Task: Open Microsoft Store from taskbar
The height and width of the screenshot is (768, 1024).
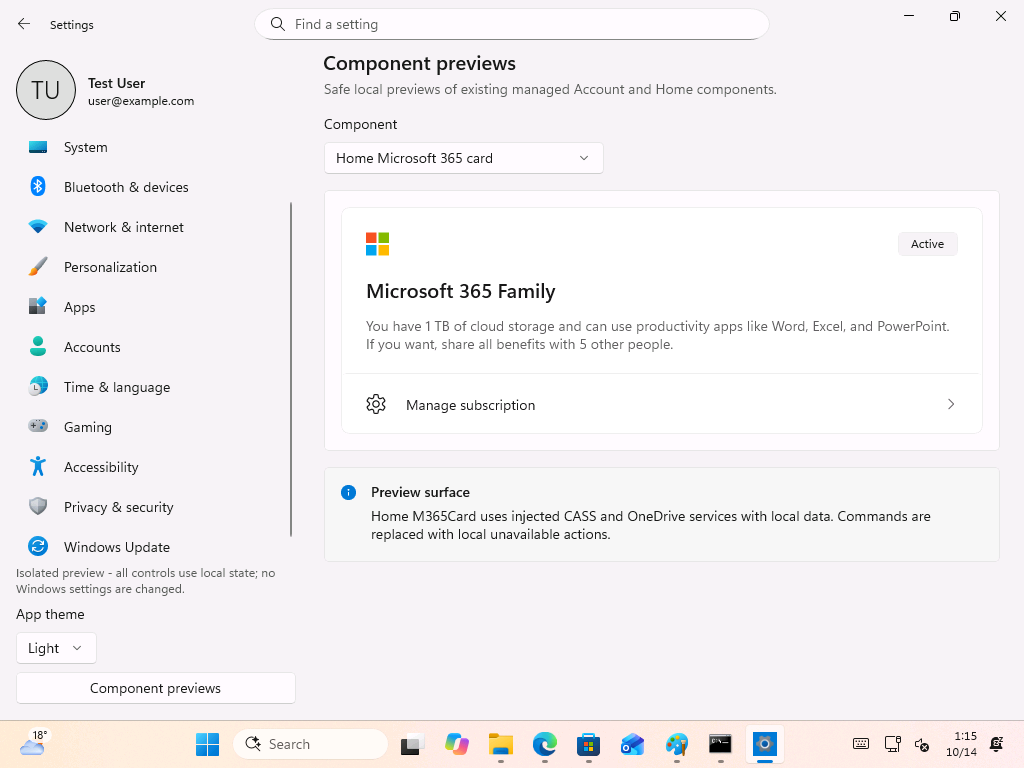Action: click(x=588, y=744)
